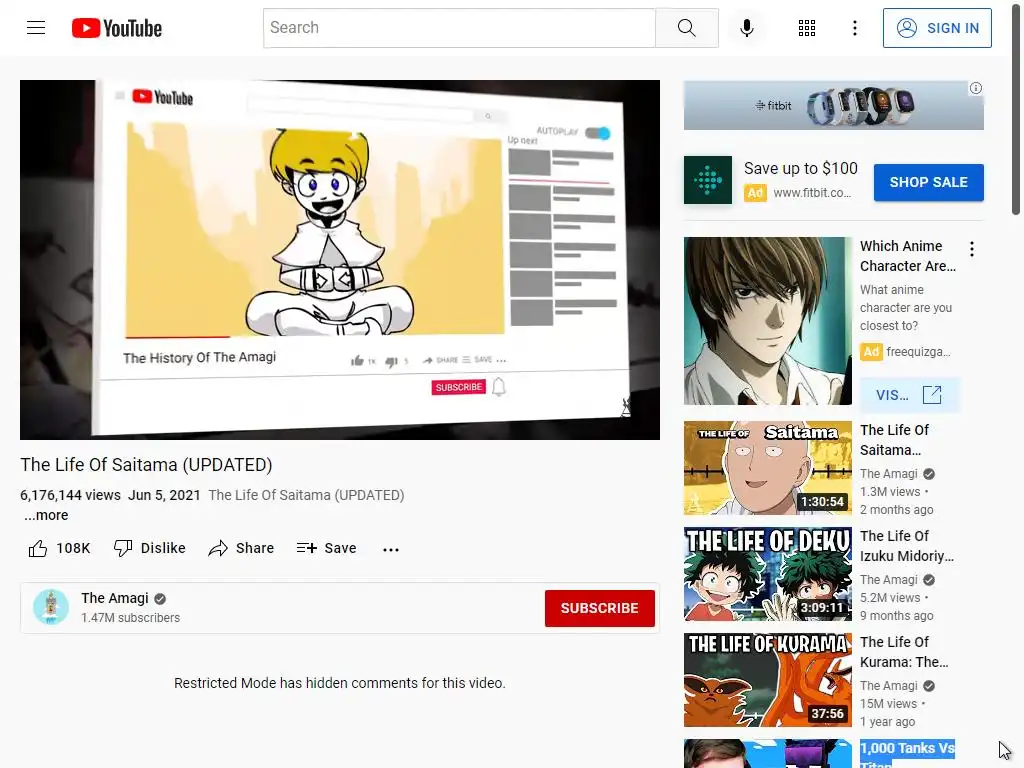Subscribe to The Amagi channel
1024x768 pixels.
coord(600,608)
